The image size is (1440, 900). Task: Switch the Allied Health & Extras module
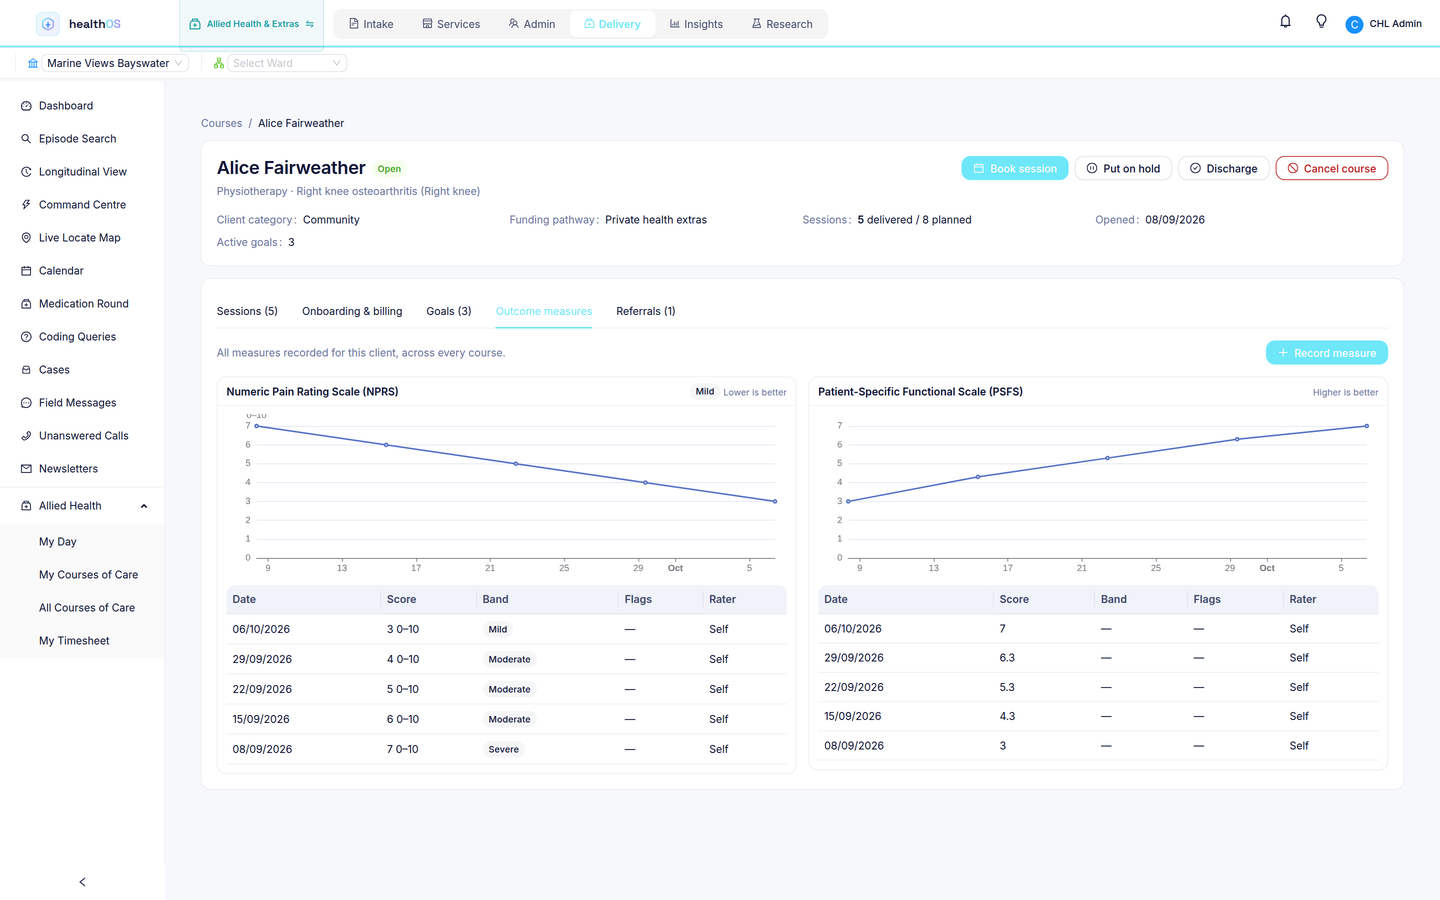click(251, 24)
